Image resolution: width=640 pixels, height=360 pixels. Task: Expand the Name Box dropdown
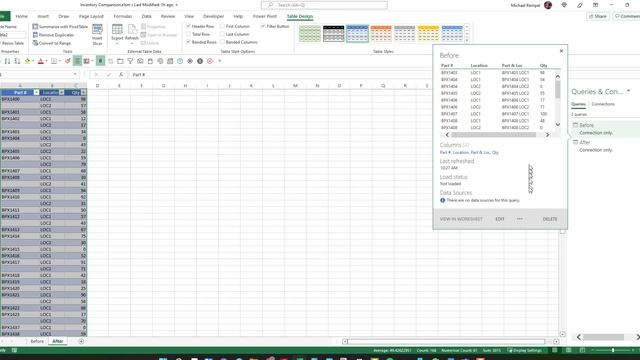point(75,75)
